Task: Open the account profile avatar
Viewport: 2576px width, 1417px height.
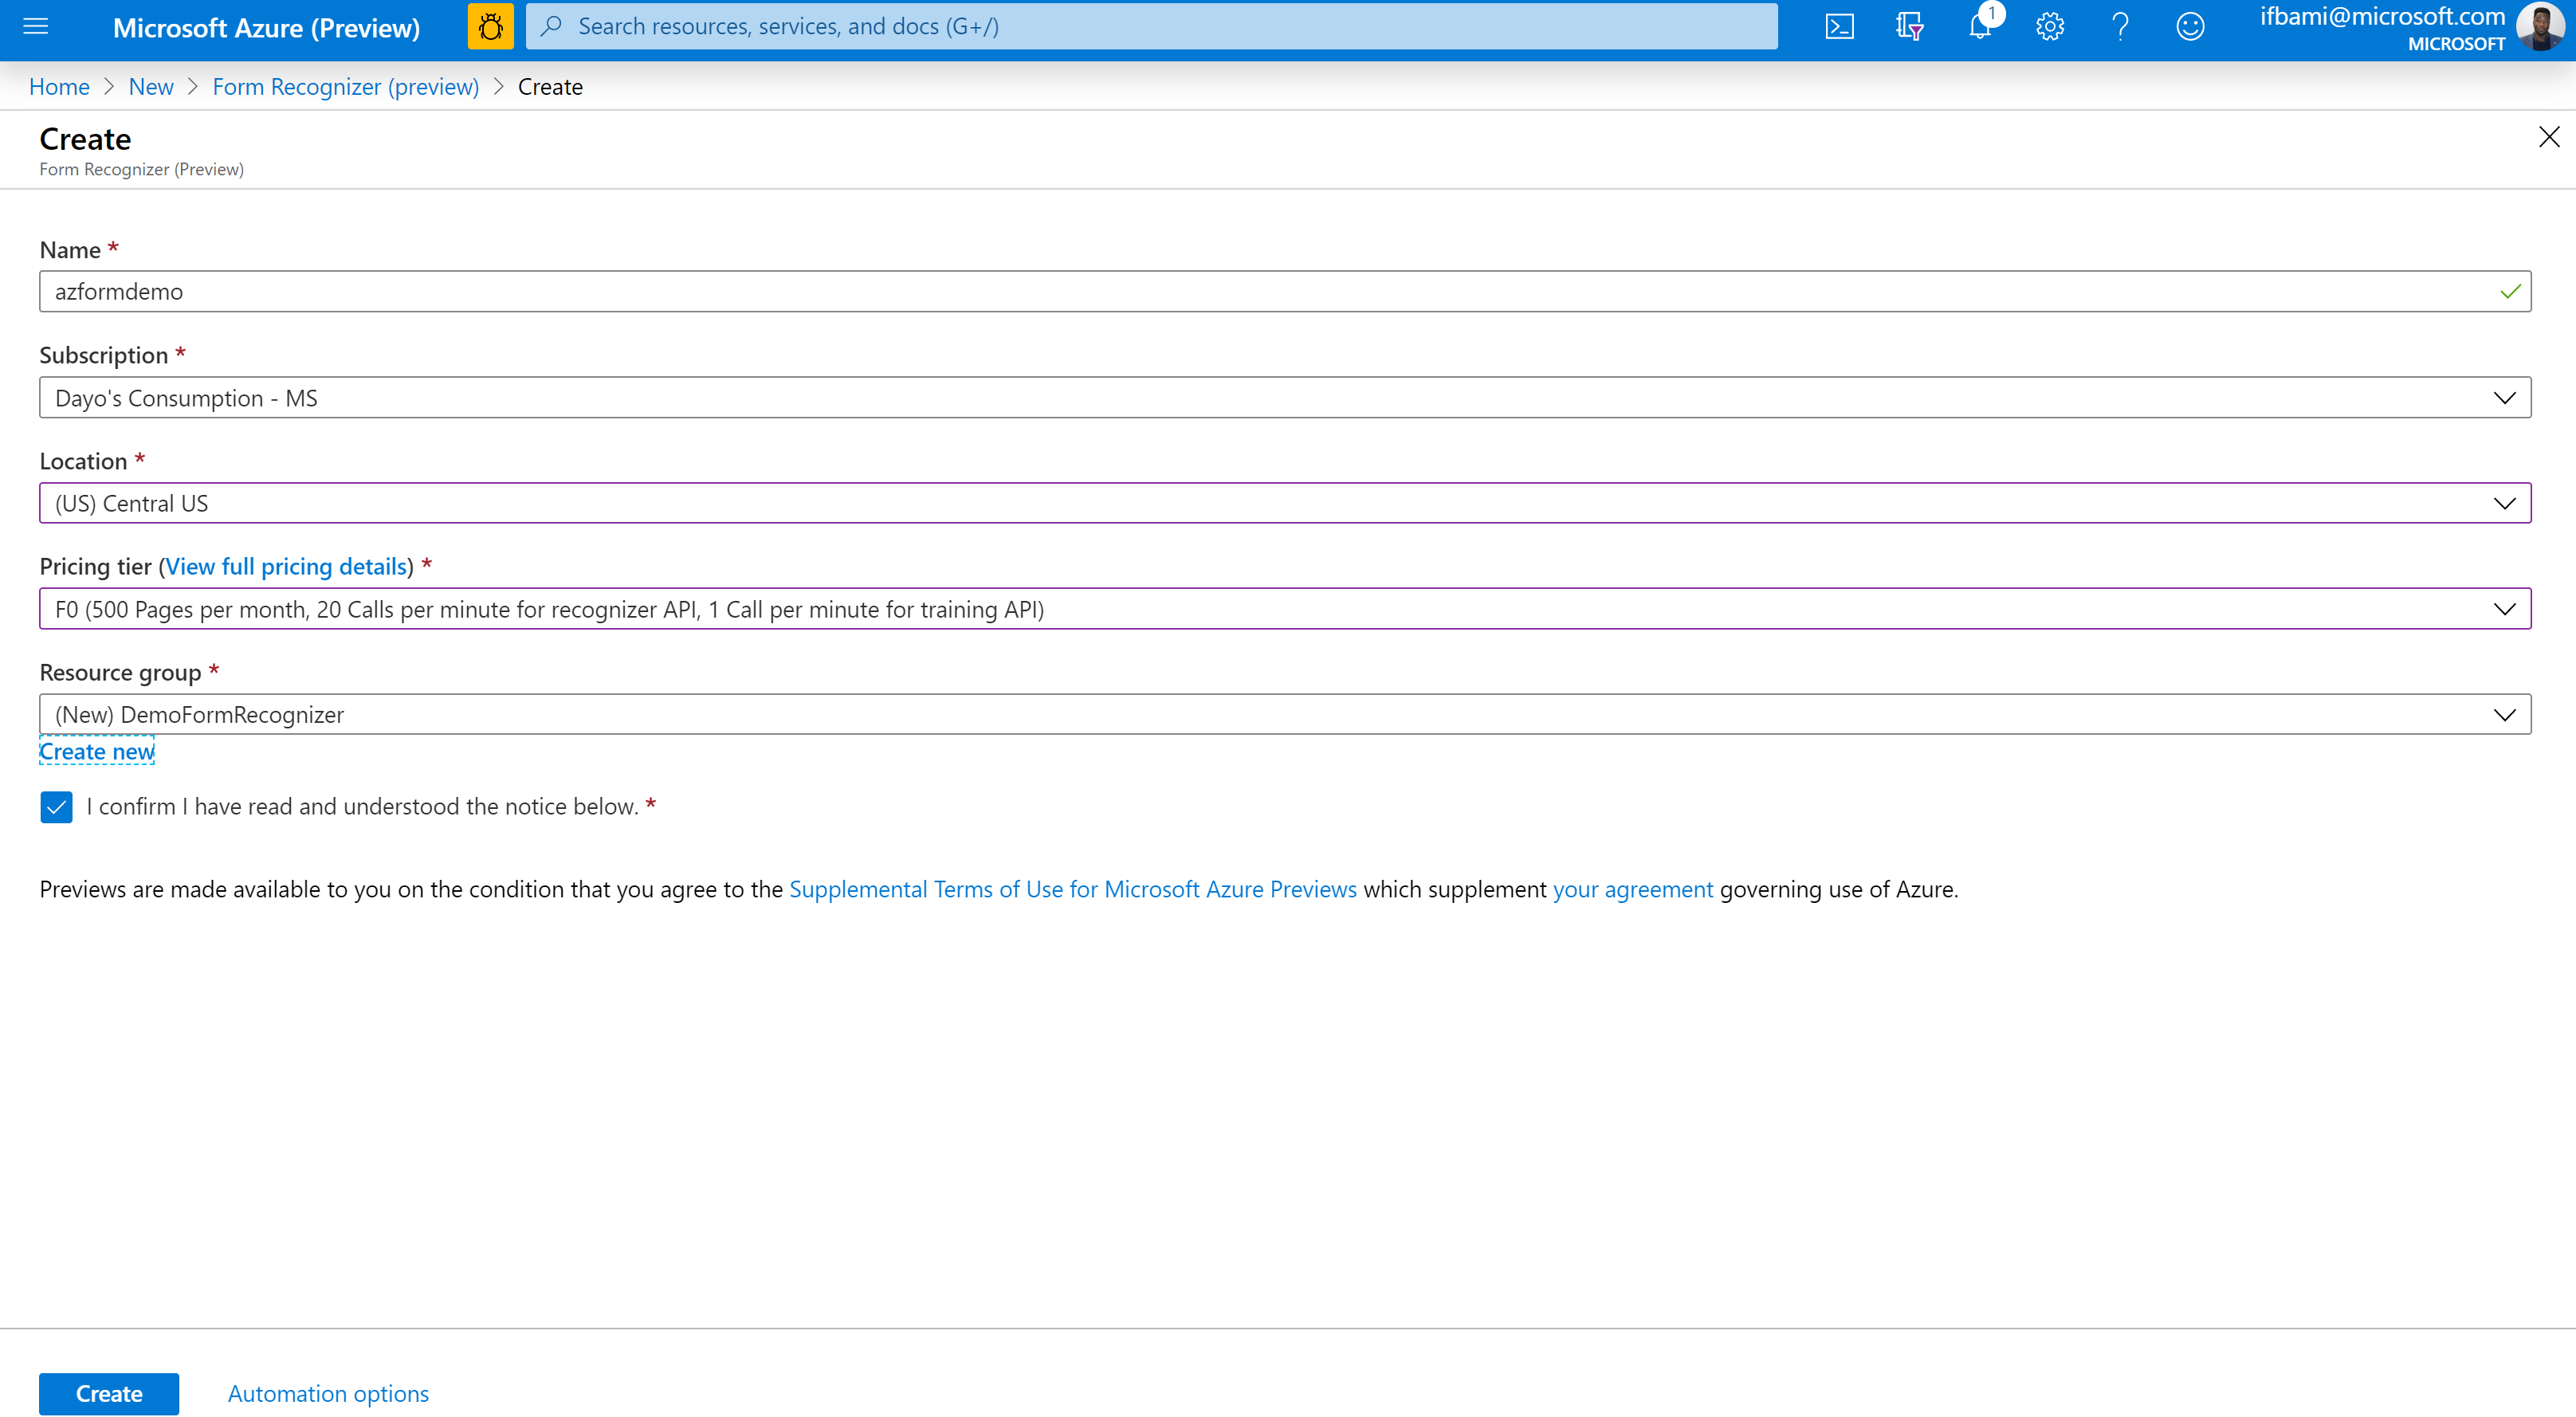Action: click(x=2539, y=27)
